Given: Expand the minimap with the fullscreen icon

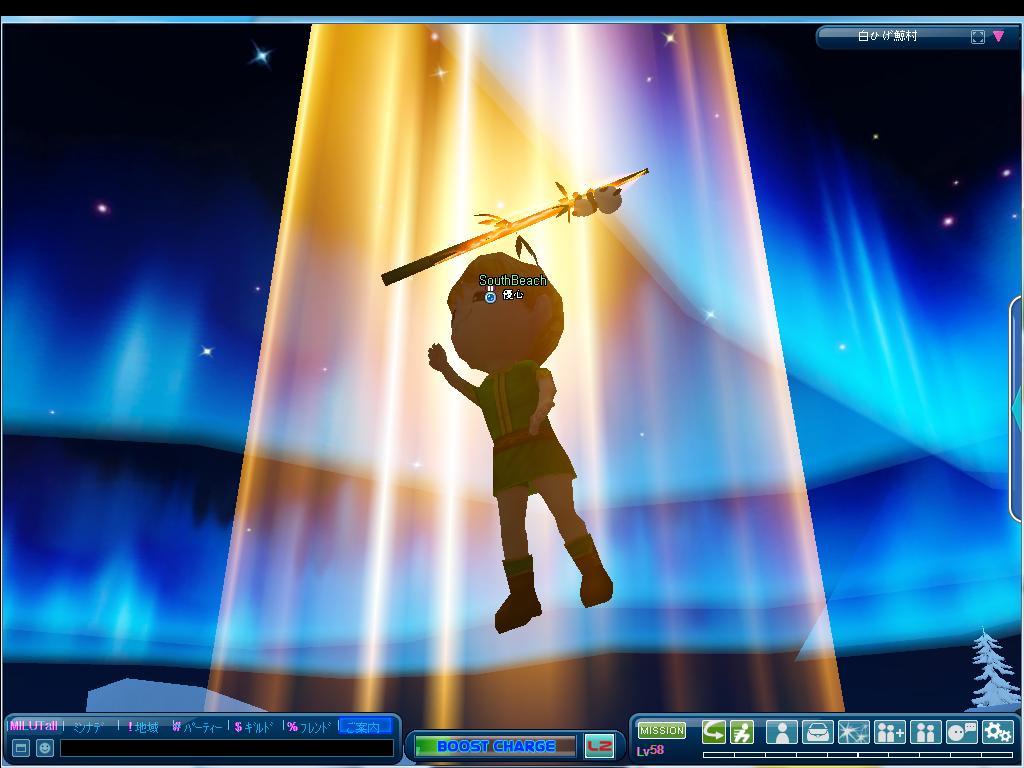Looking at the screenshot, I should tap(977, 37).
